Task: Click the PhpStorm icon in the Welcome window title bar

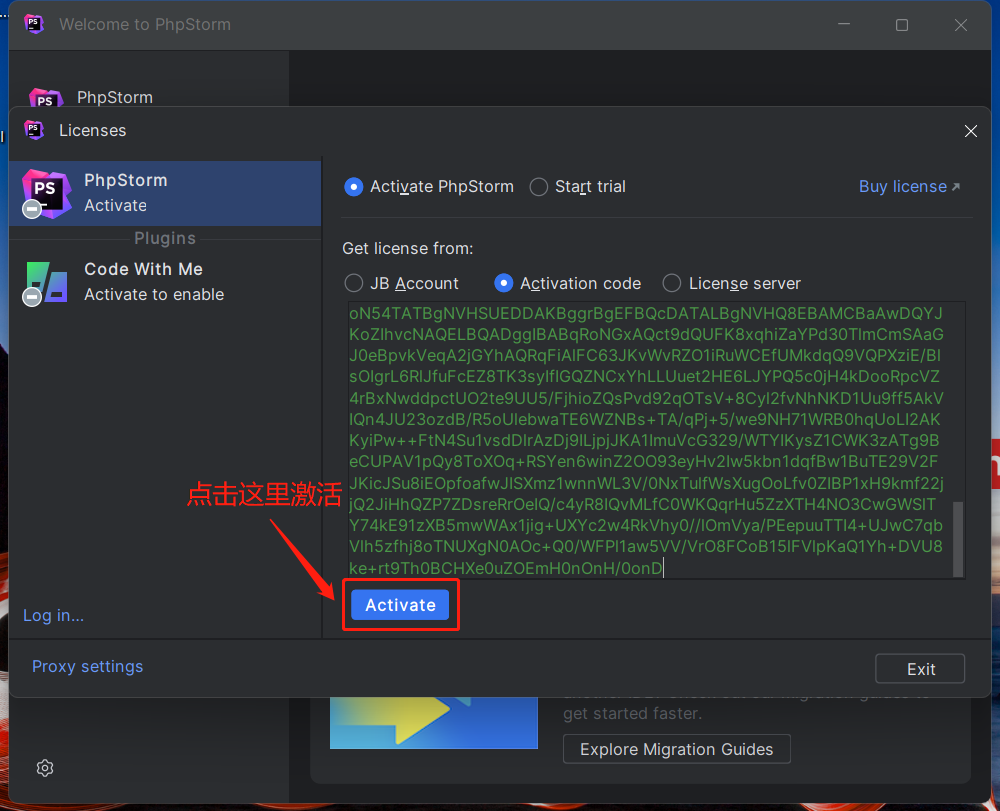Action: (34, 24)
